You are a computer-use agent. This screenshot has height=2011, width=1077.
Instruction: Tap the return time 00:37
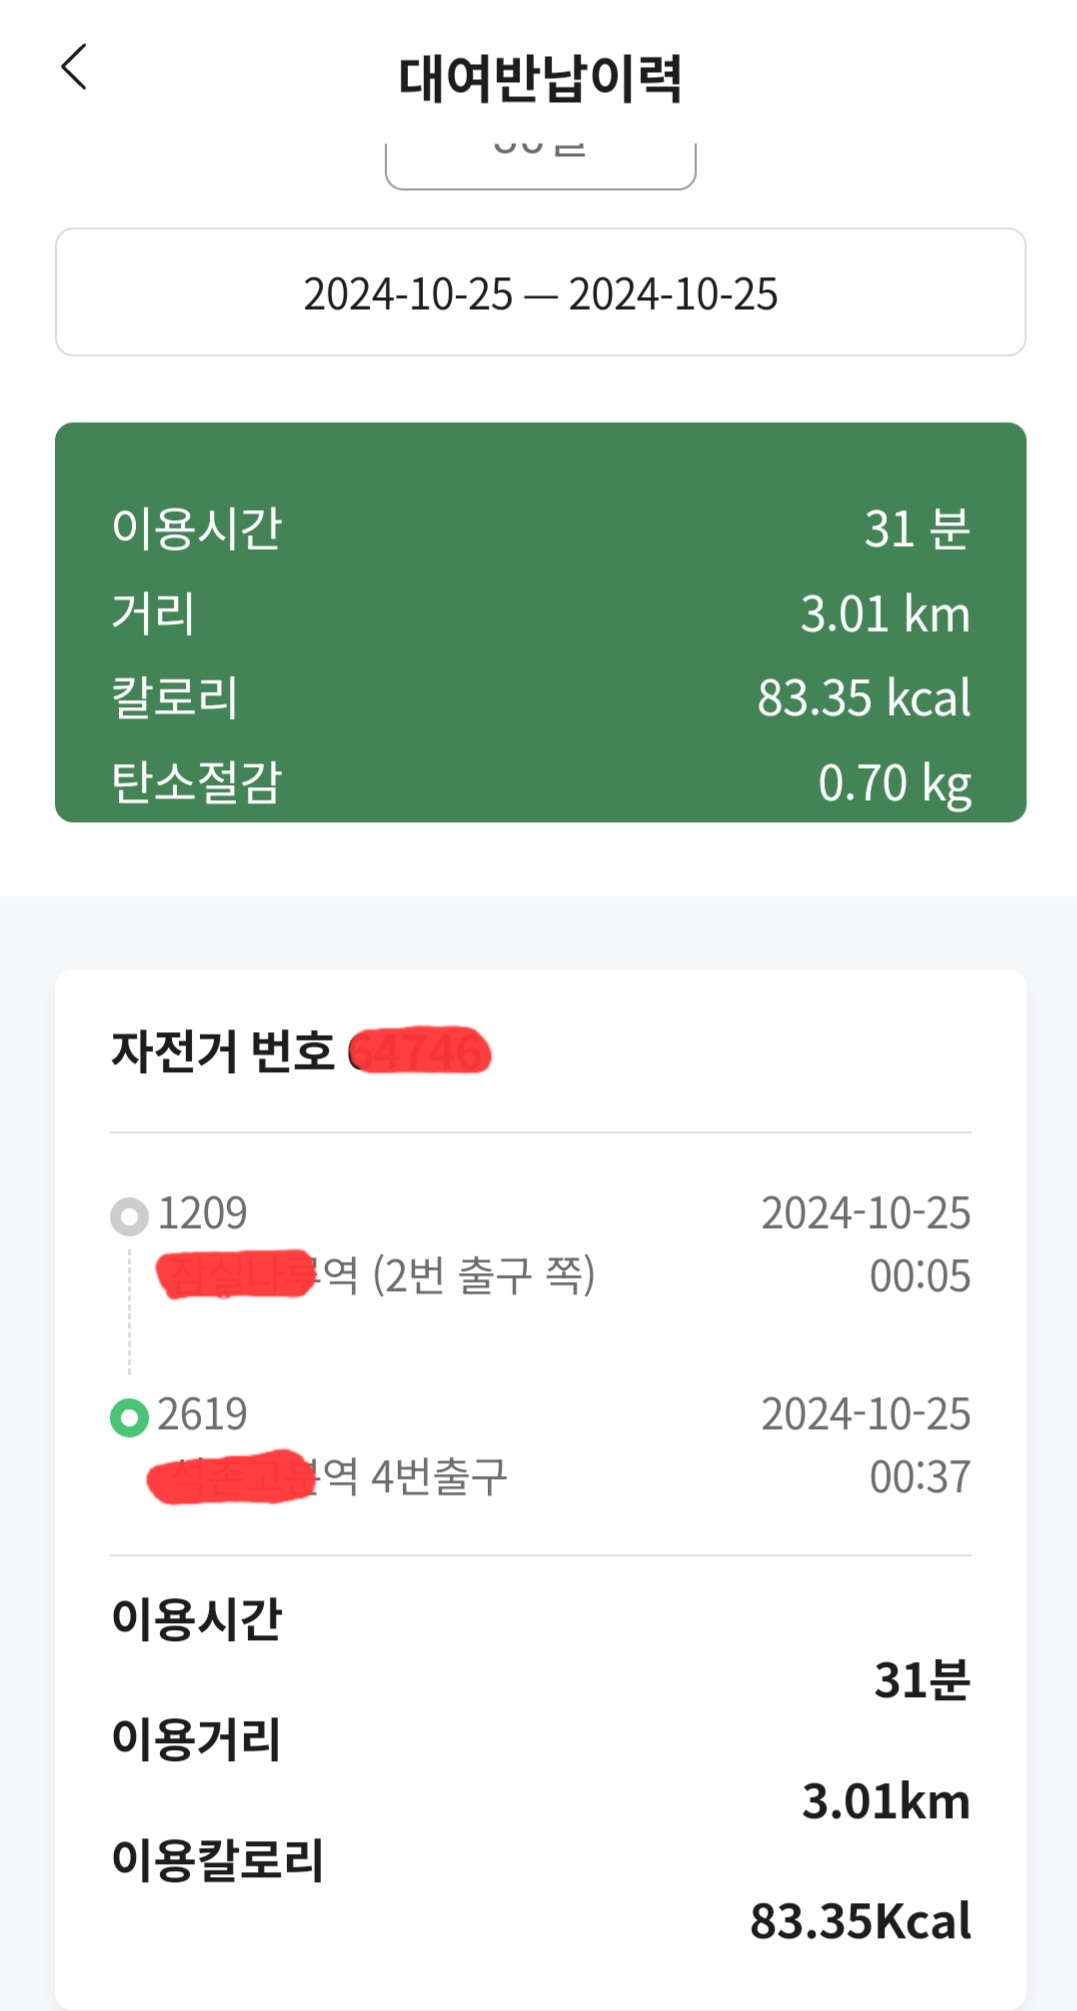tap(919, 1477)
